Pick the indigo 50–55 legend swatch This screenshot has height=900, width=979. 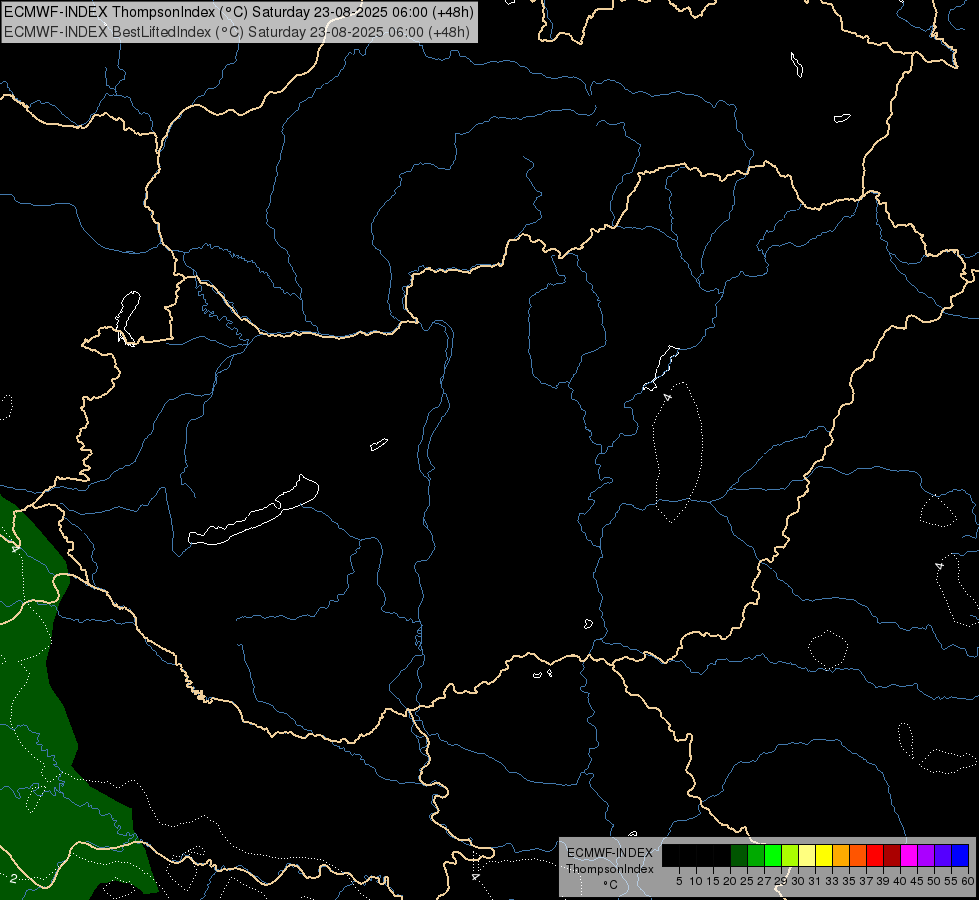943,855
